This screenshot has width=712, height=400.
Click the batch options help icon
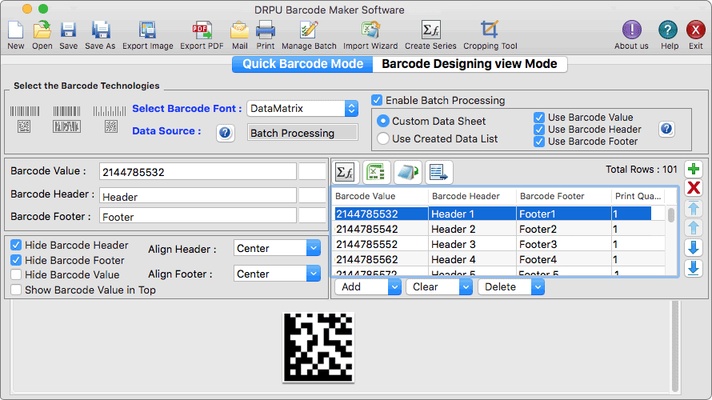(666, 129)
